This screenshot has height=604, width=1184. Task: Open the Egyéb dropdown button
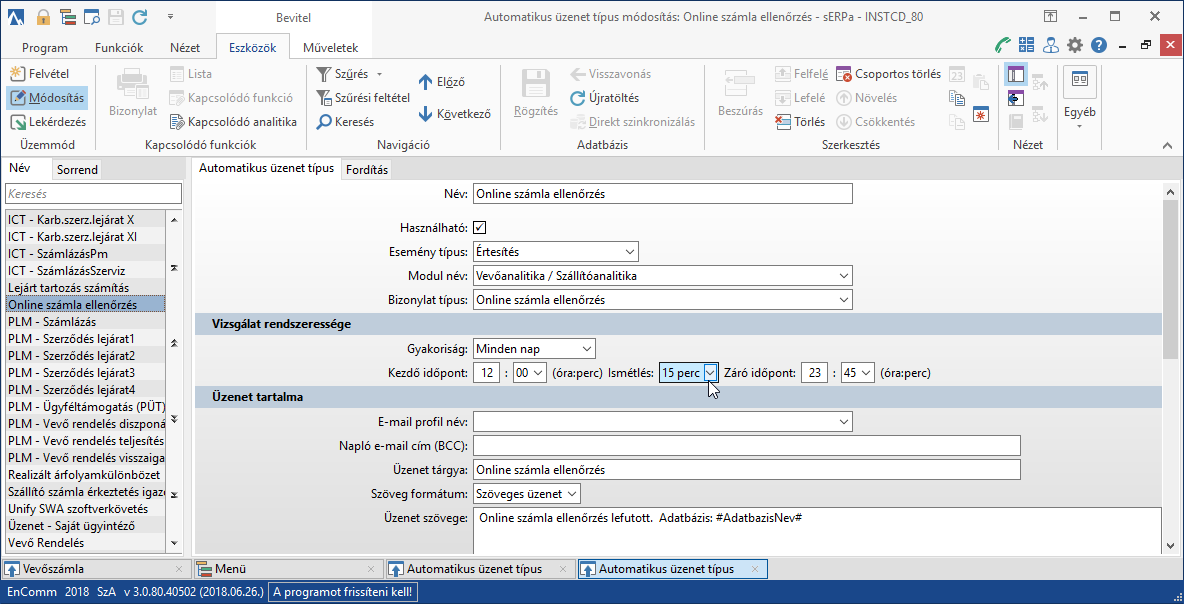[1079, 97]
